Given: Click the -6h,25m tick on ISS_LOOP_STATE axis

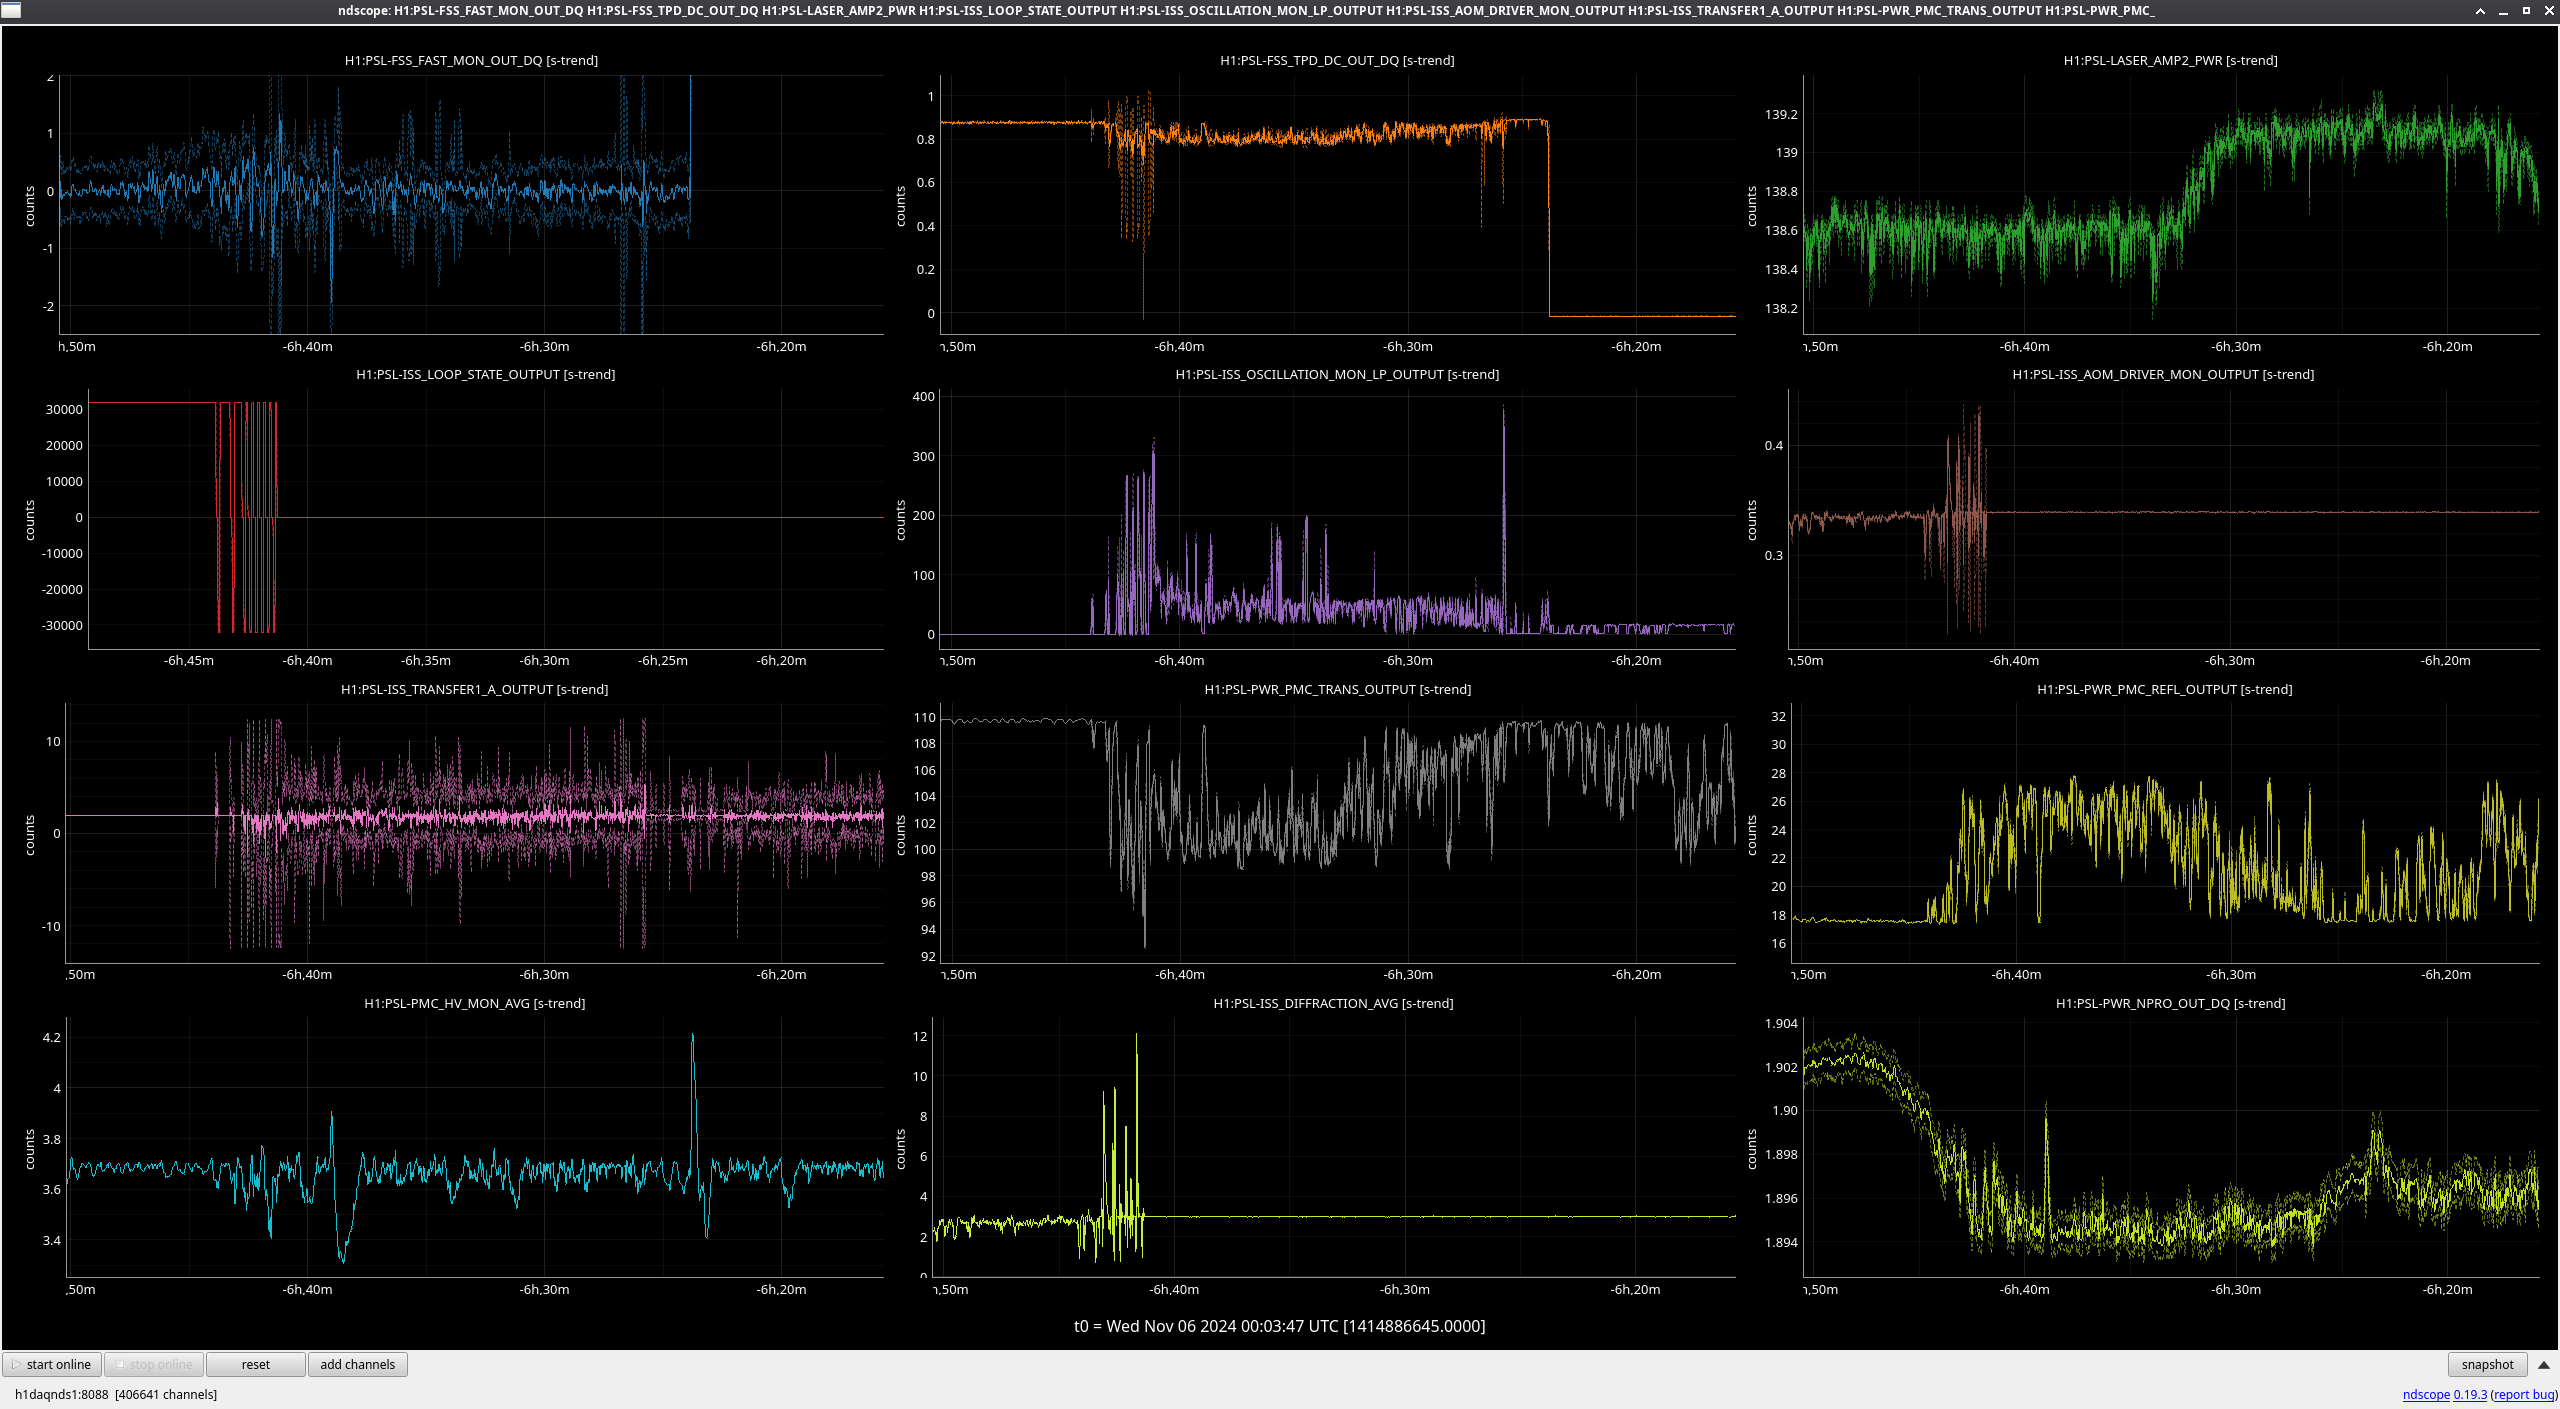Looking at the screenshot, I should click(663, 660).
